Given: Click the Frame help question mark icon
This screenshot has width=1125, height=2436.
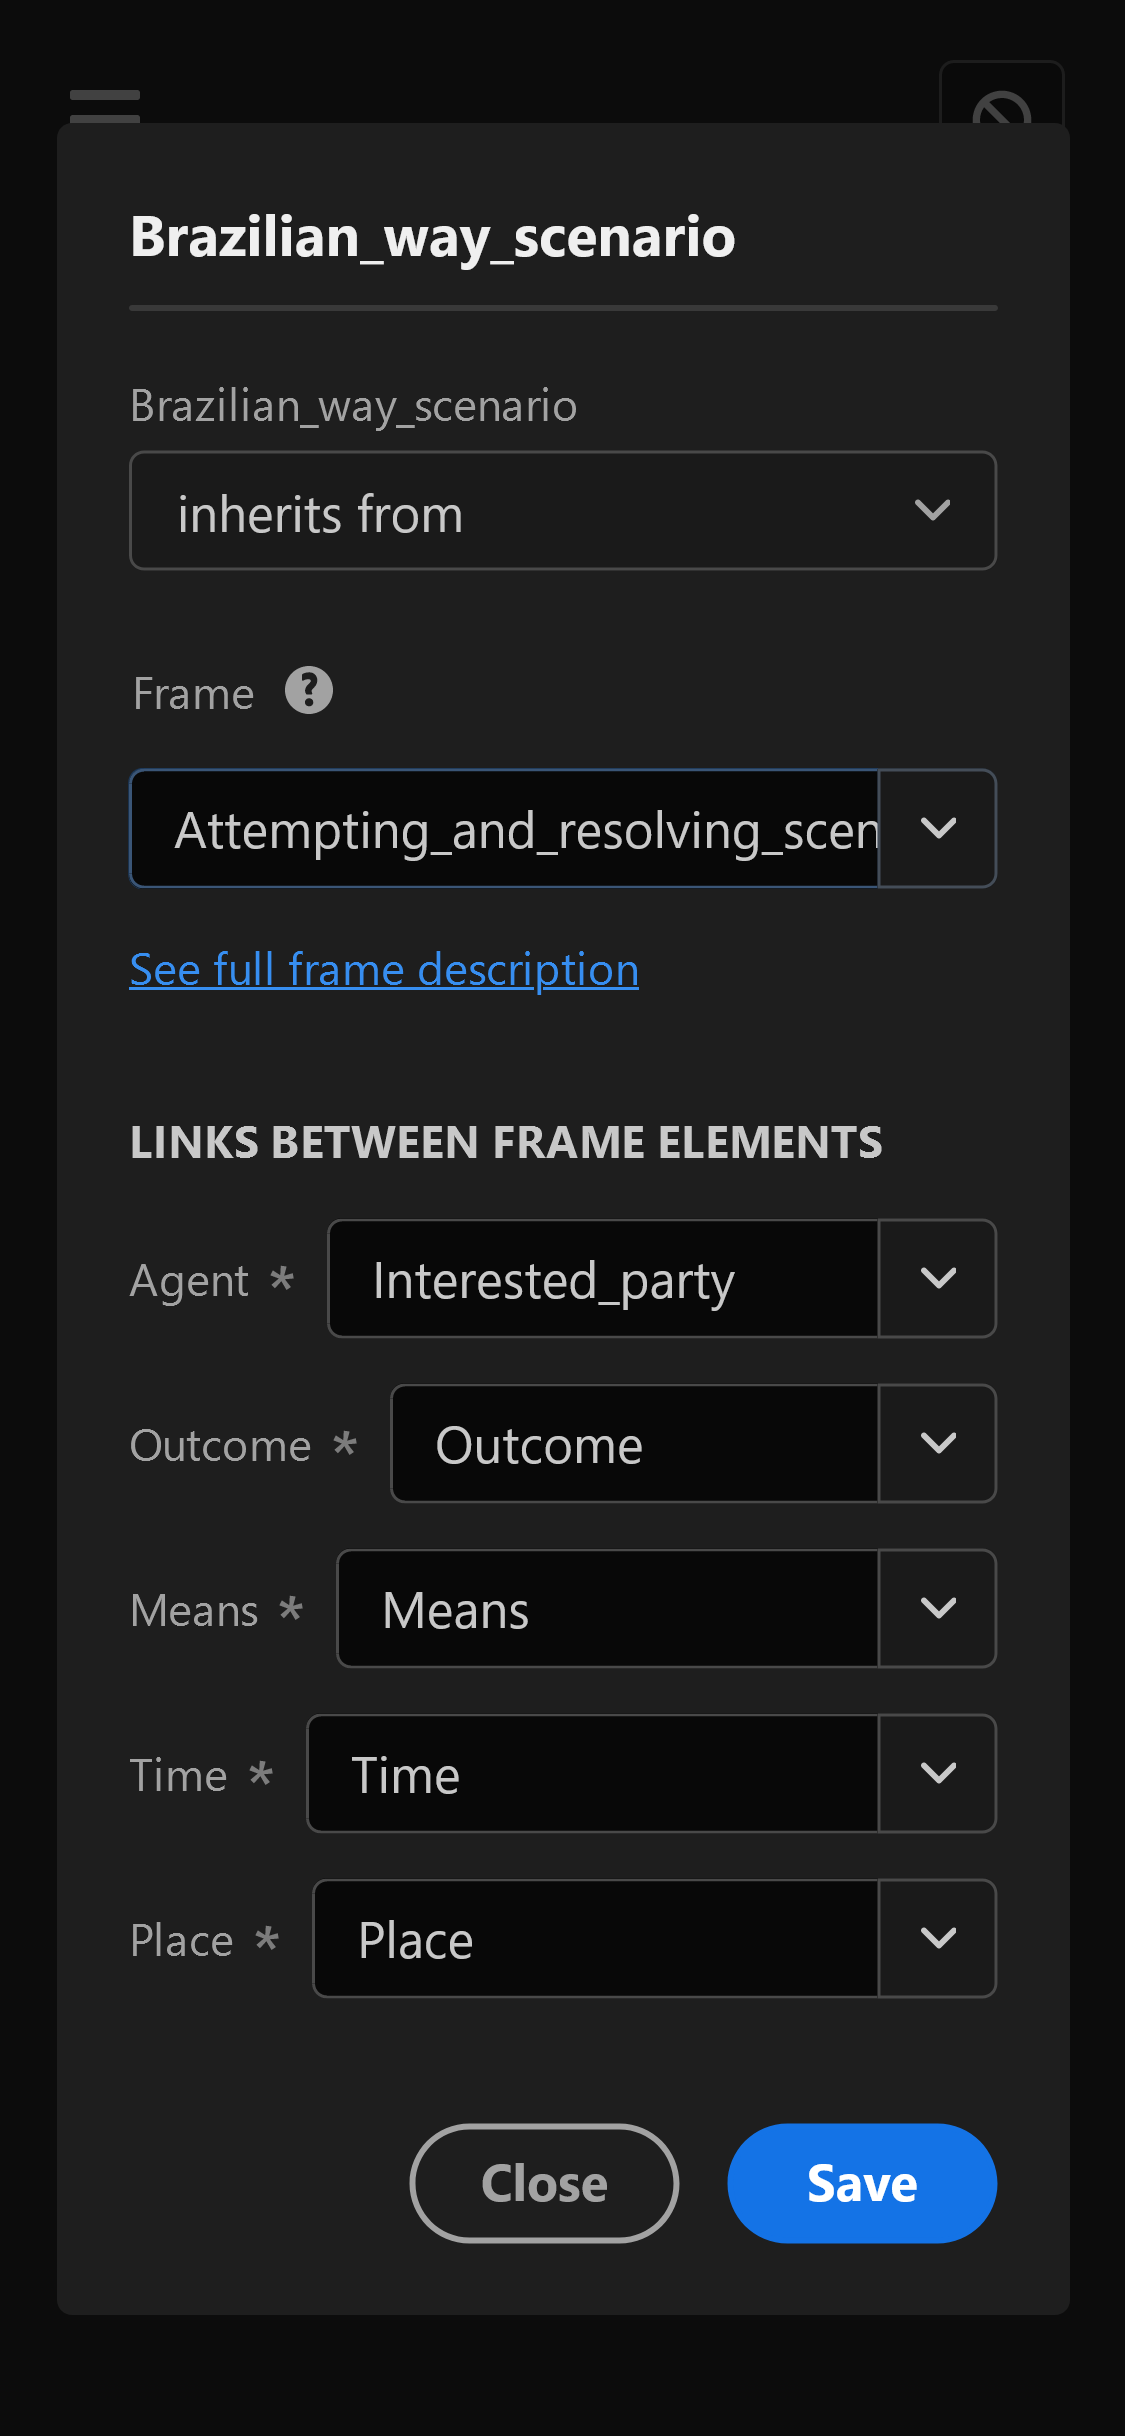Looking at the screenshot, I should tap(309, 691).
